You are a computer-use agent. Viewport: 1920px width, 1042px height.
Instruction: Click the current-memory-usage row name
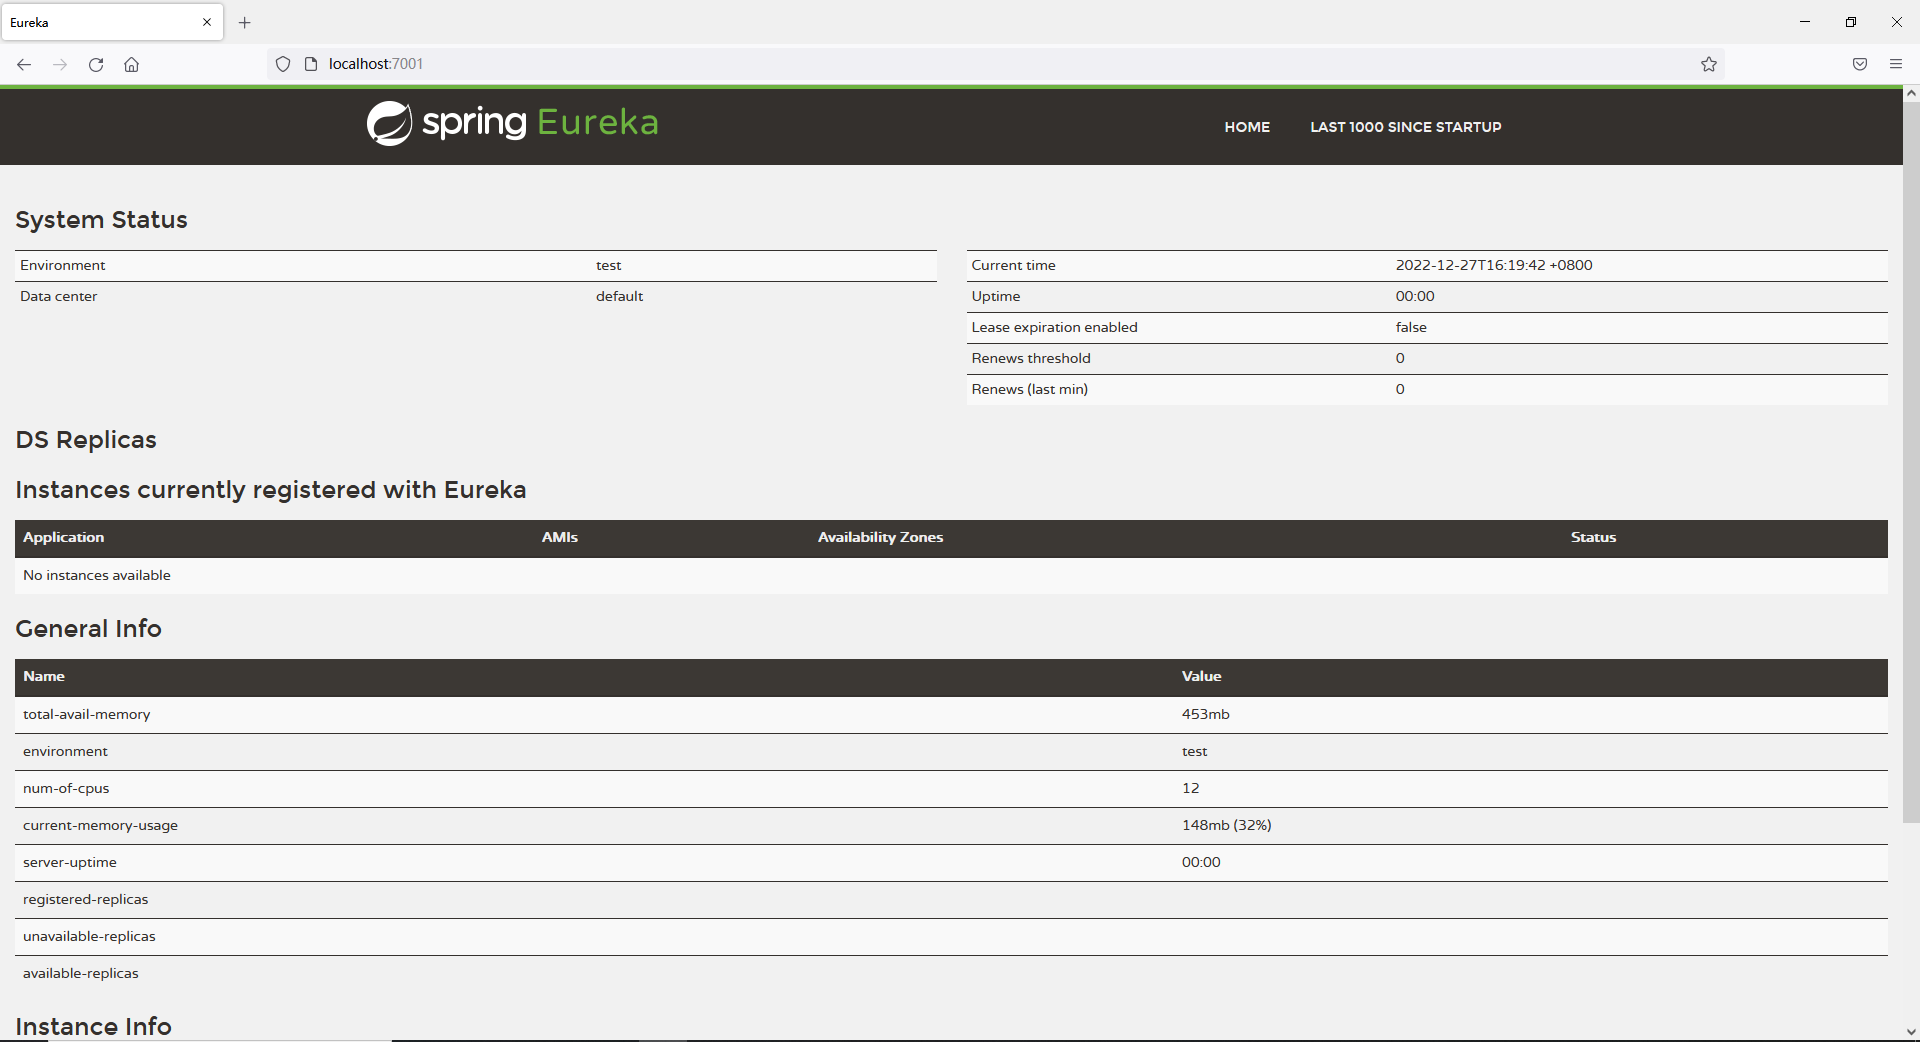[100, 825]
